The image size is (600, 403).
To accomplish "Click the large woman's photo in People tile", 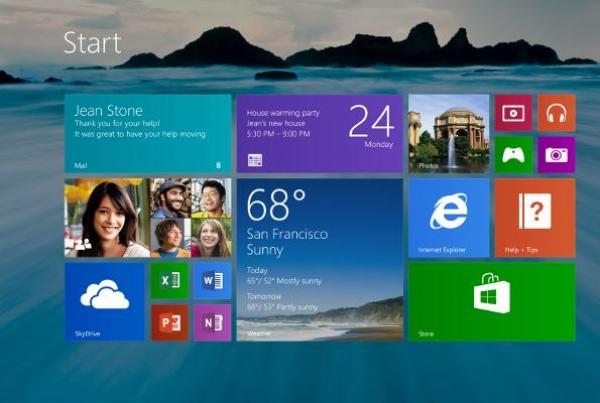I will (106, 217).
